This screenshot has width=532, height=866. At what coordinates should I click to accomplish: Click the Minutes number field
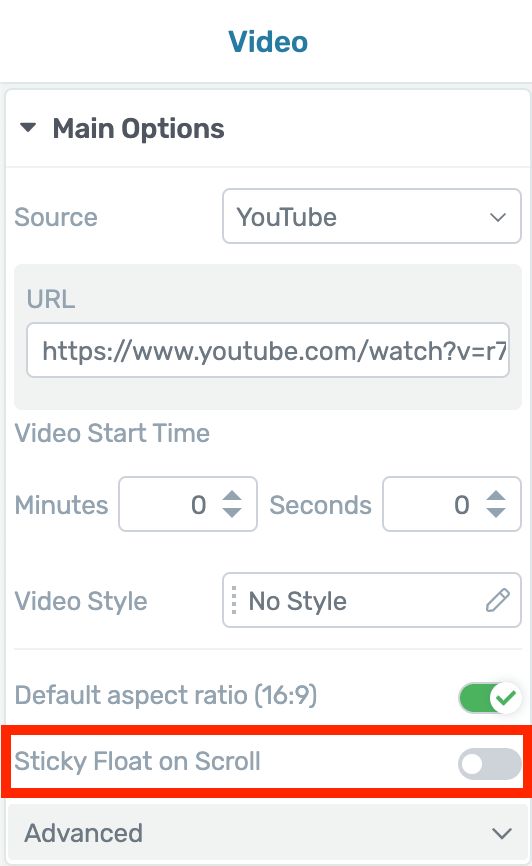pyautogui.click(x=188, y=504)
